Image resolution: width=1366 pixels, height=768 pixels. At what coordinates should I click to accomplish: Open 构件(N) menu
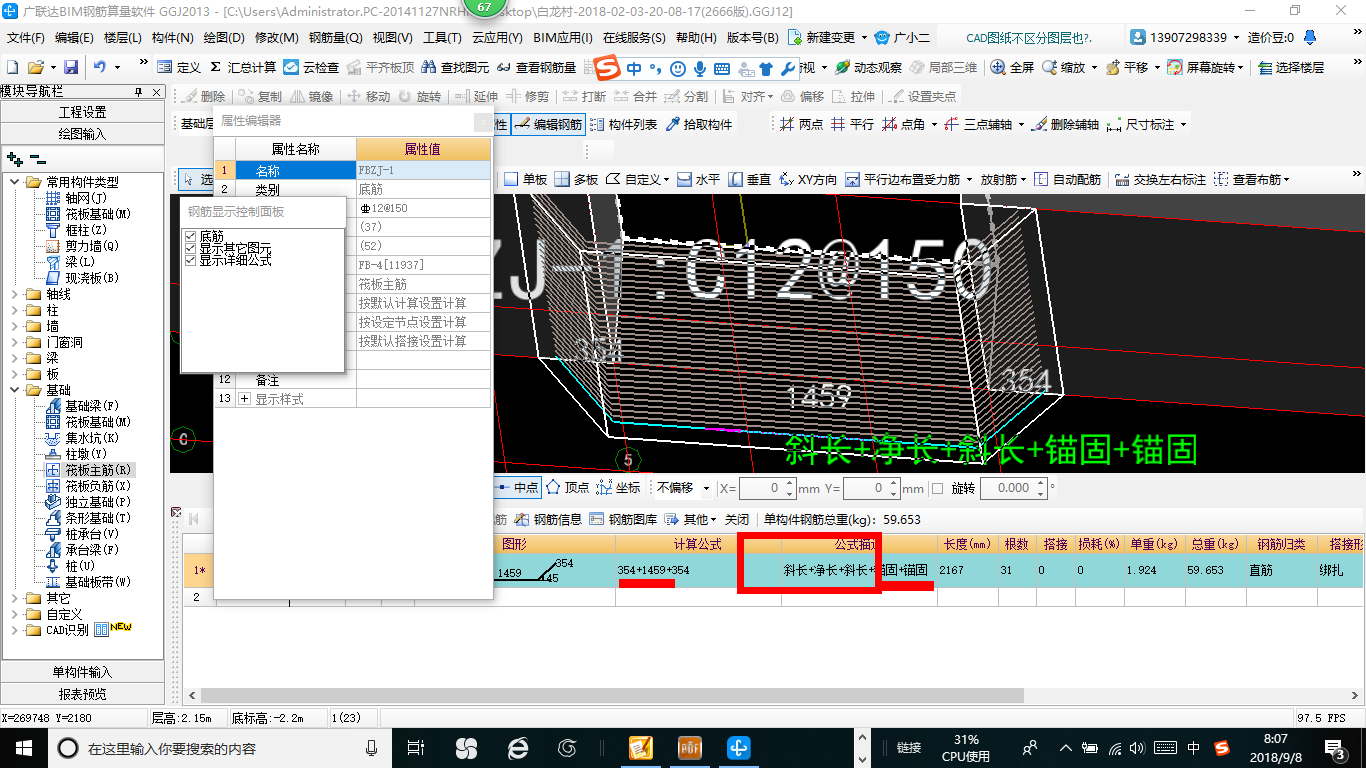coord(173,38)
